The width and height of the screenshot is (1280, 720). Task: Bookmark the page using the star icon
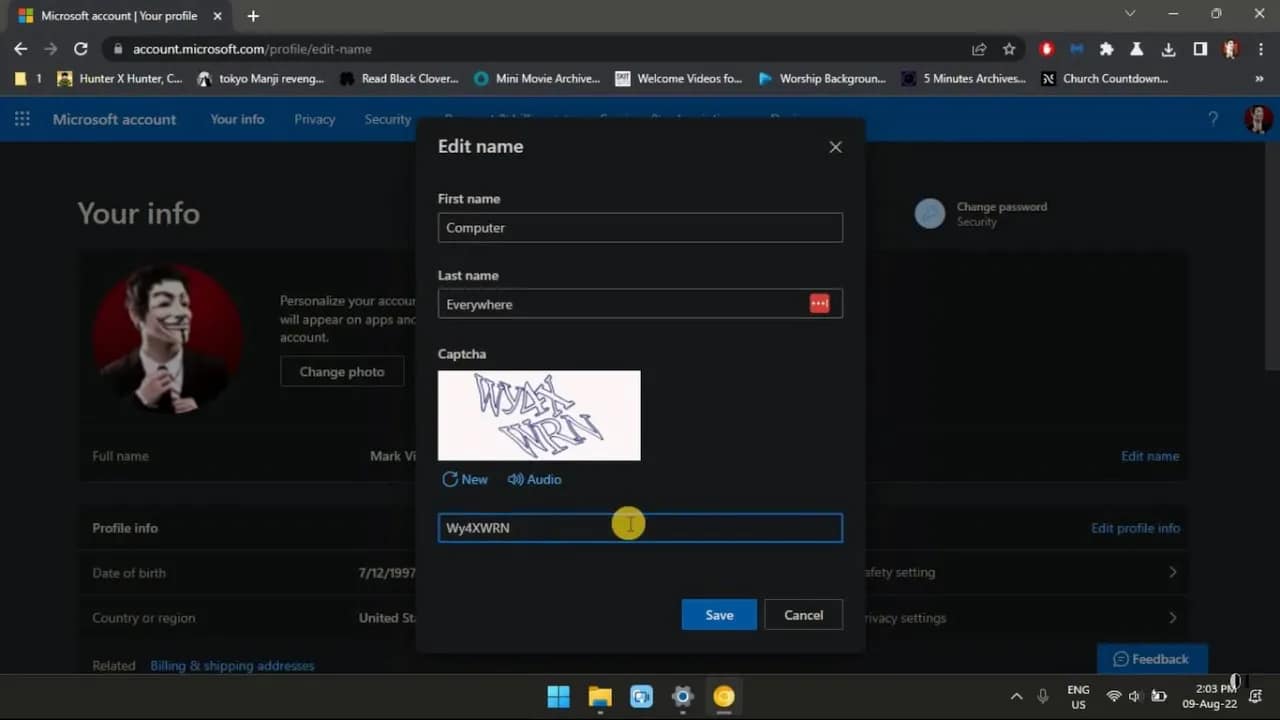click(x=1010, y=48)
